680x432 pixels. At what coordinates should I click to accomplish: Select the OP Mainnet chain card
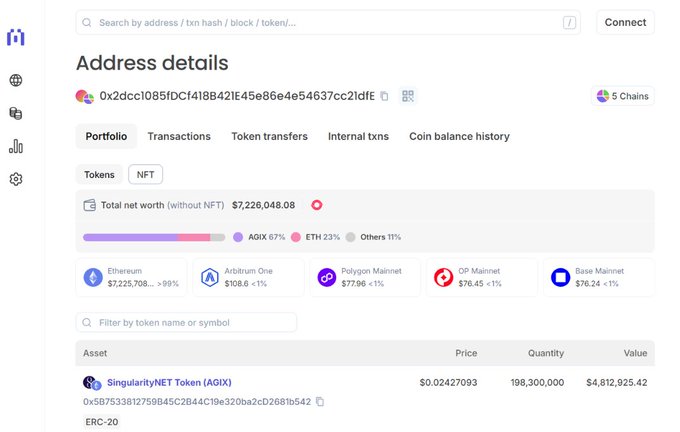click(x=482, y=278)
